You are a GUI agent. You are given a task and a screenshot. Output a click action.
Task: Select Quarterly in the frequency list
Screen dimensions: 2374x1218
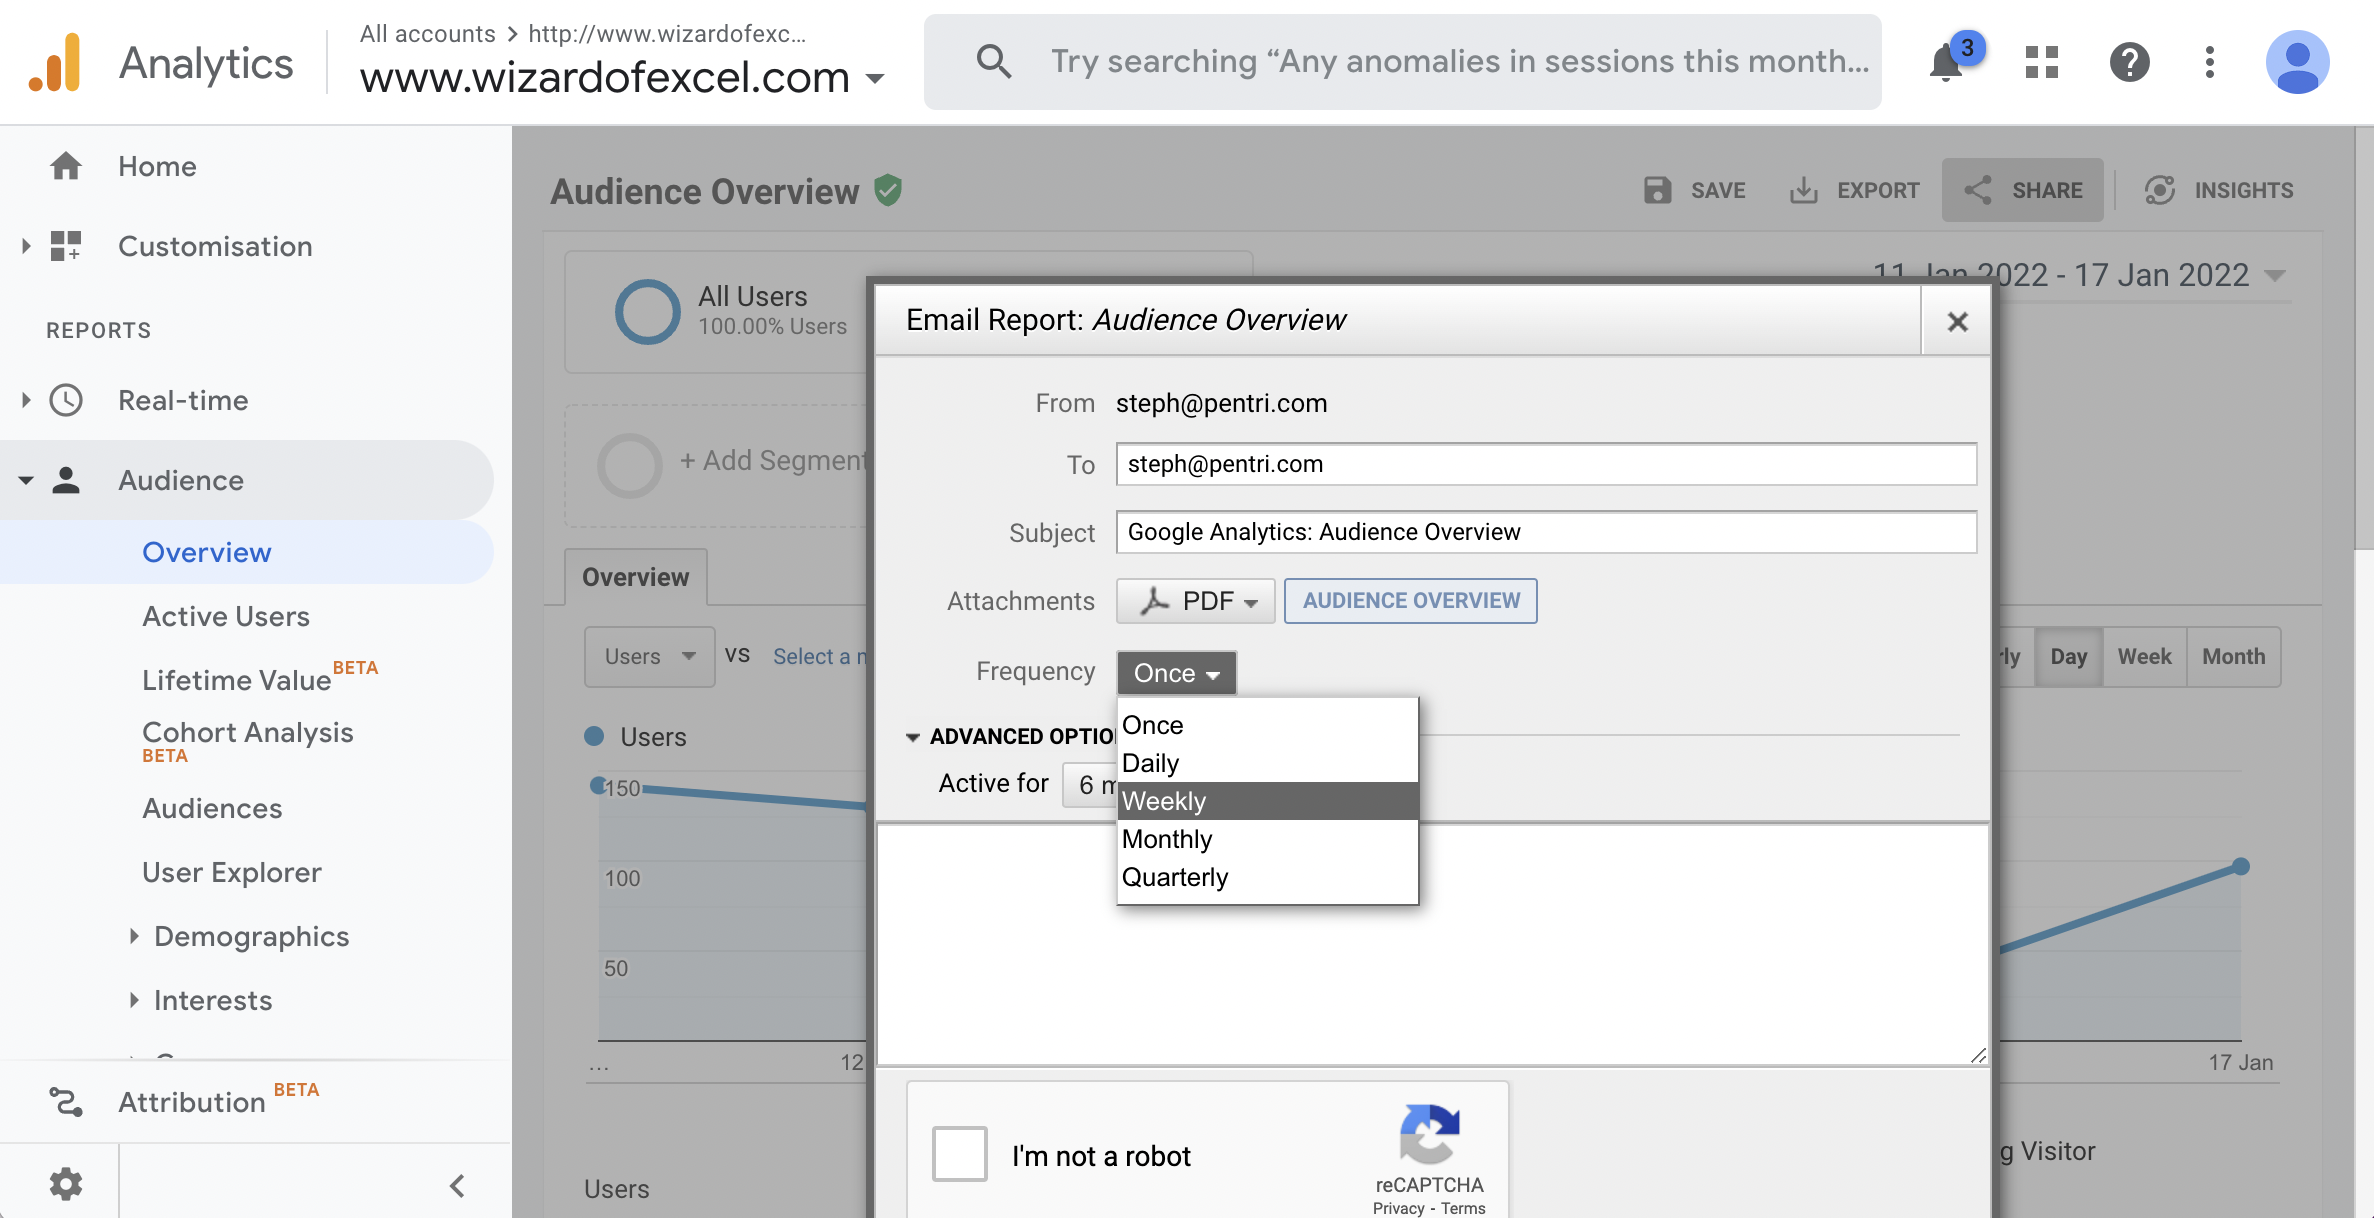click(x=1267, y=877)
